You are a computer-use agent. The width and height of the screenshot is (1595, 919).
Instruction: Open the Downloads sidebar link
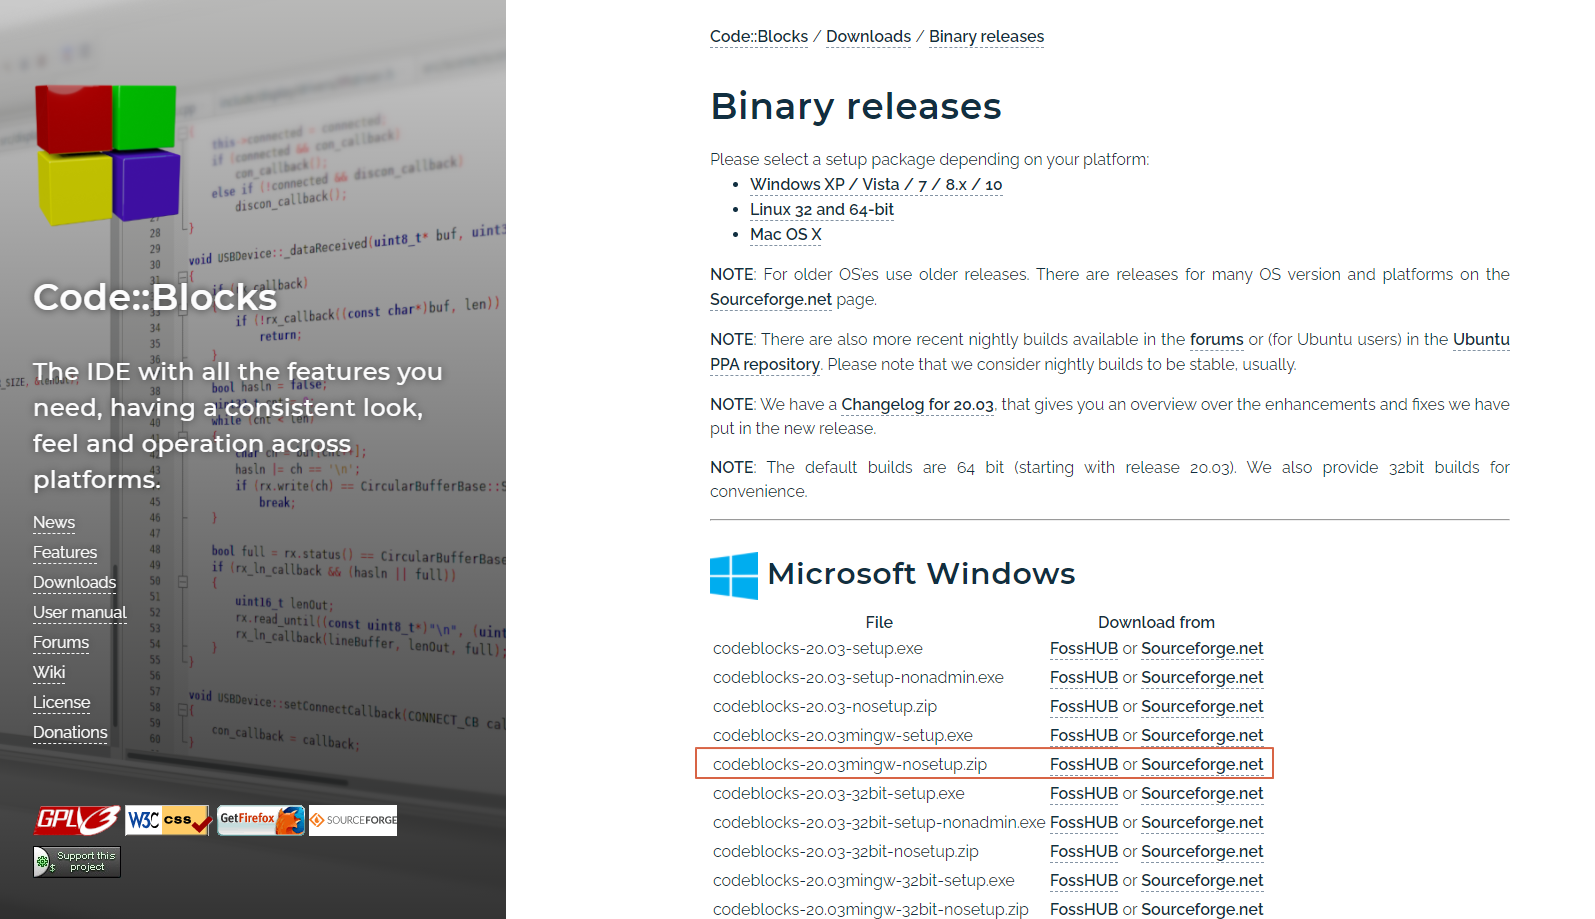[x=75, y=583]
